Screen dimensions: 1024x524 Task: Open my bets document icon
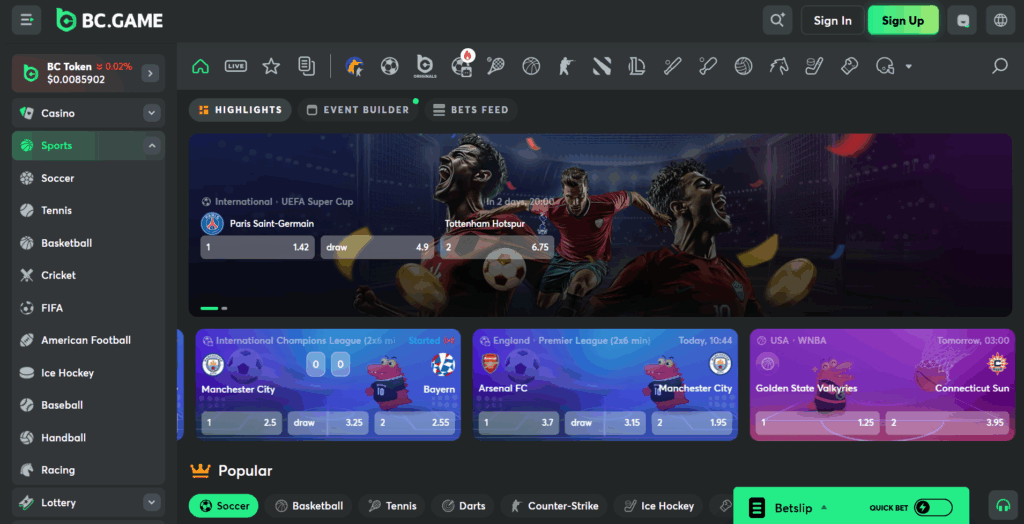306,66
